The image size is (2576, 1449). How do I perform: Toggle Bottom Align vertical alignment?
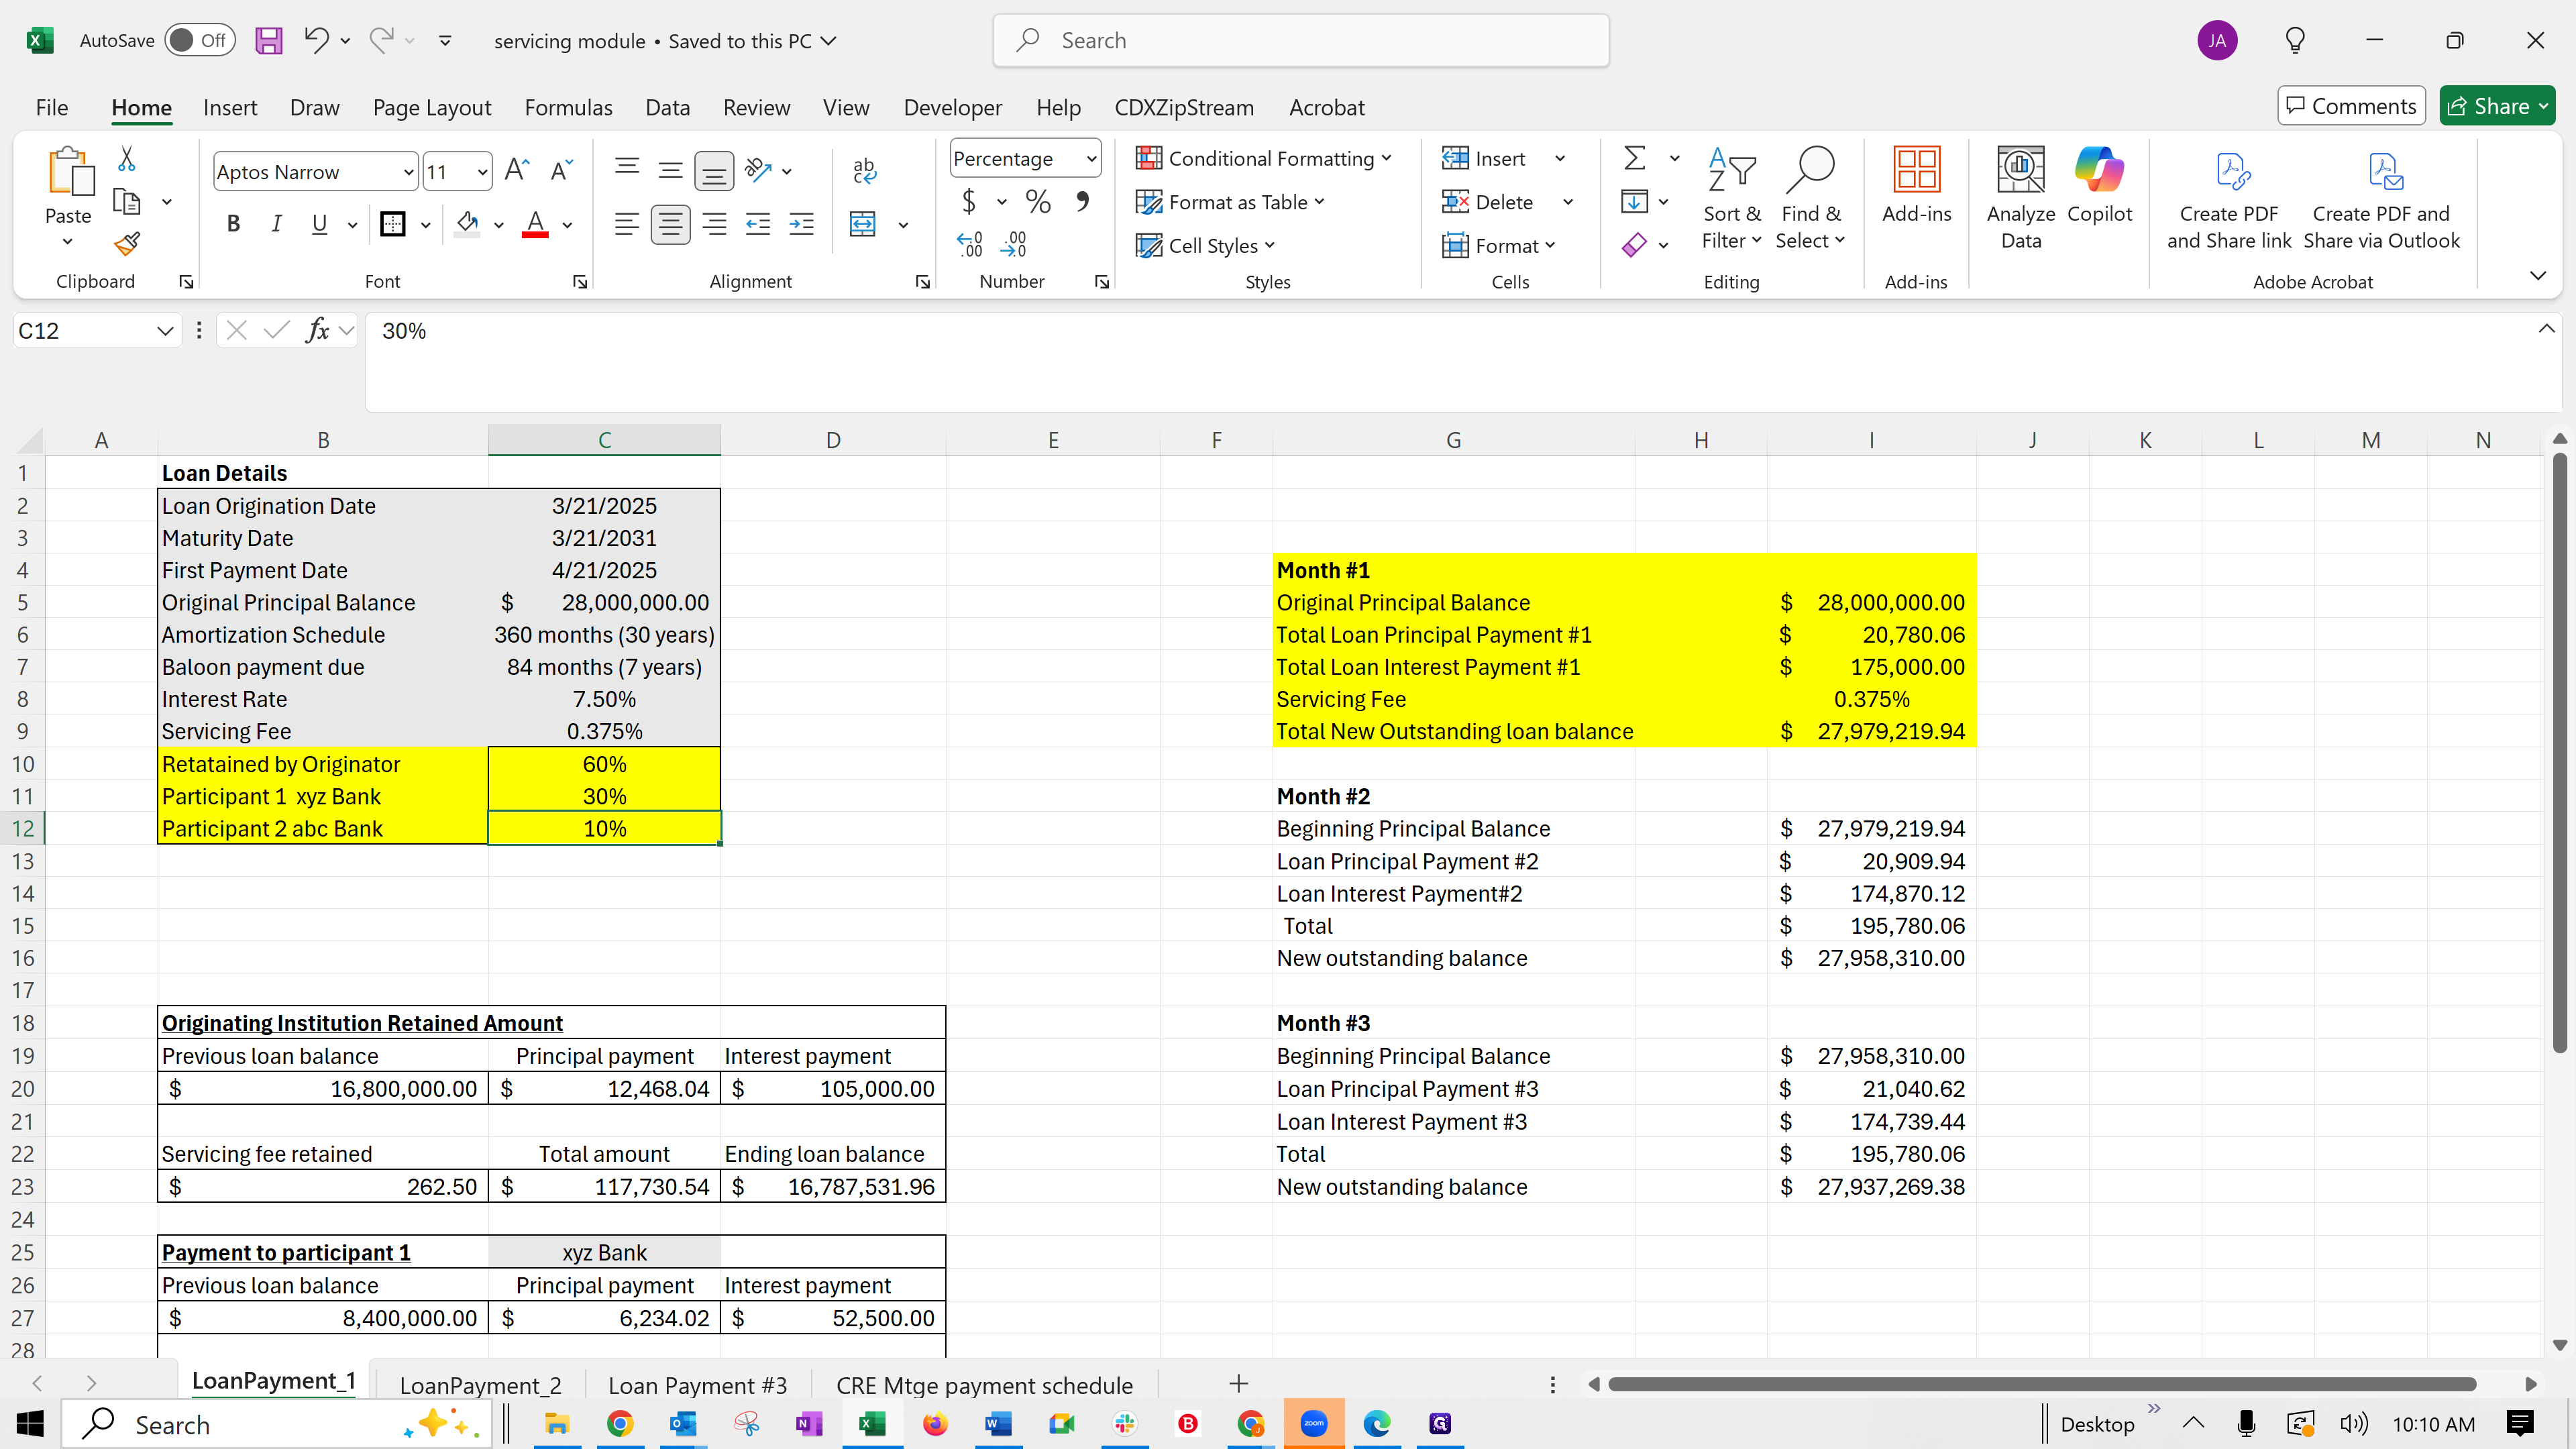click(x=714, y=171)
